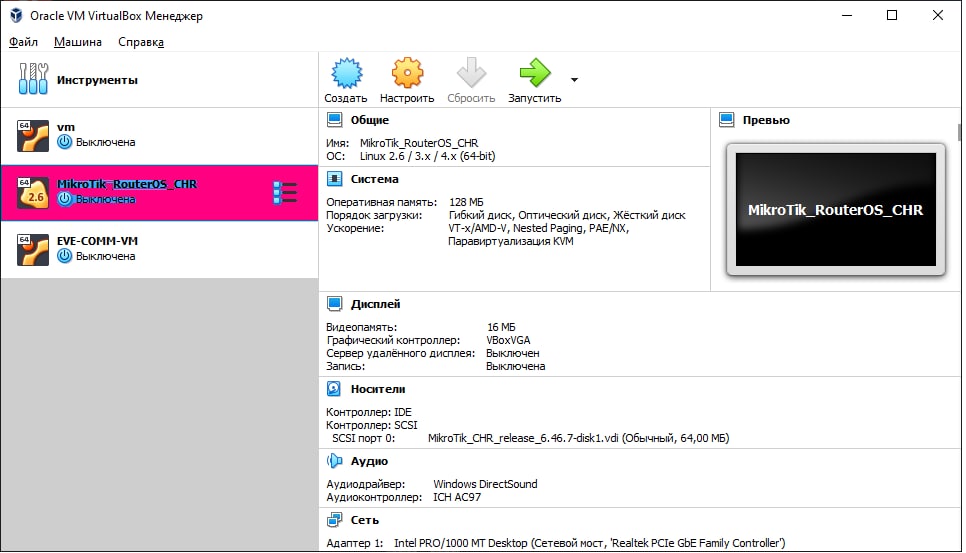
Task: Click boot order Гибкий диск, Оптический диск, Жёсткий диск
Action: [x=567, y=215]
